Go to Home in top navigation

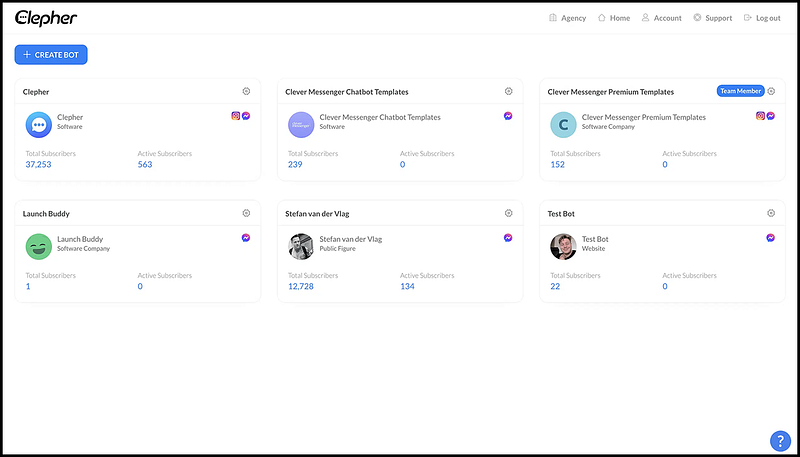click(x=614, y=18)
